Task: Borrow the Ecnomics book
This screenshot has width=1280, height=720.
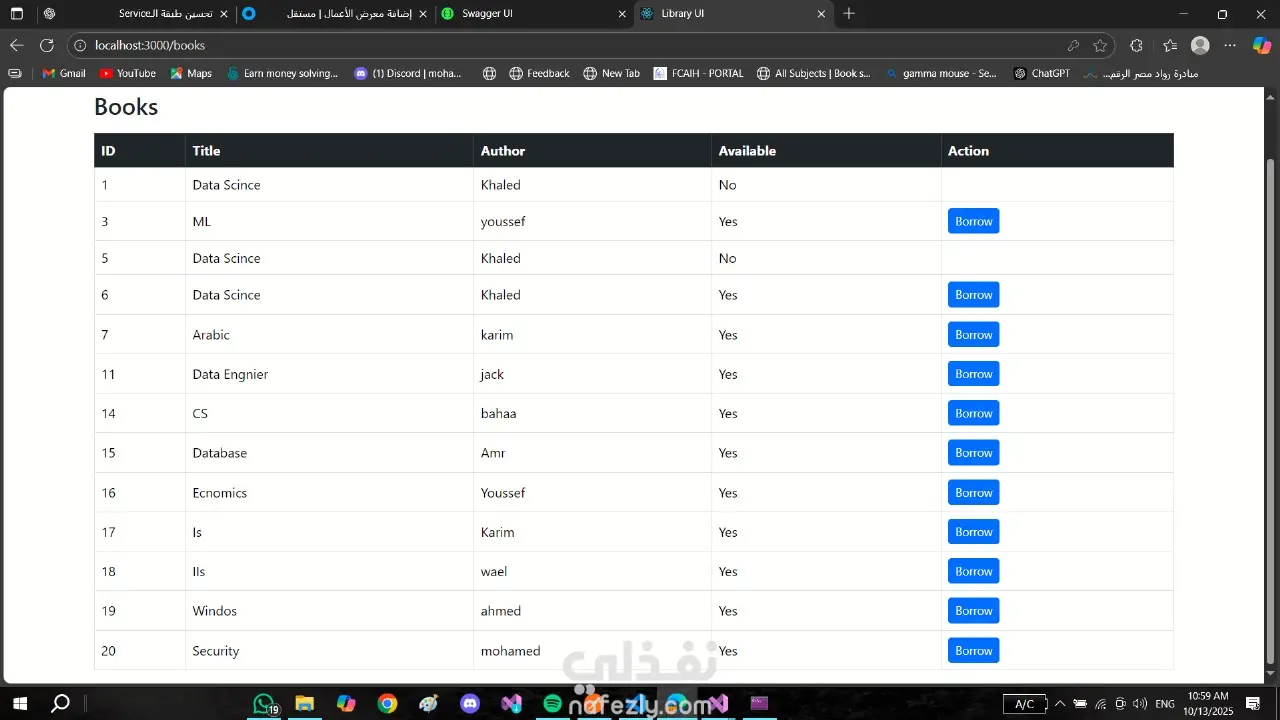Action: (x=973, y=493)
